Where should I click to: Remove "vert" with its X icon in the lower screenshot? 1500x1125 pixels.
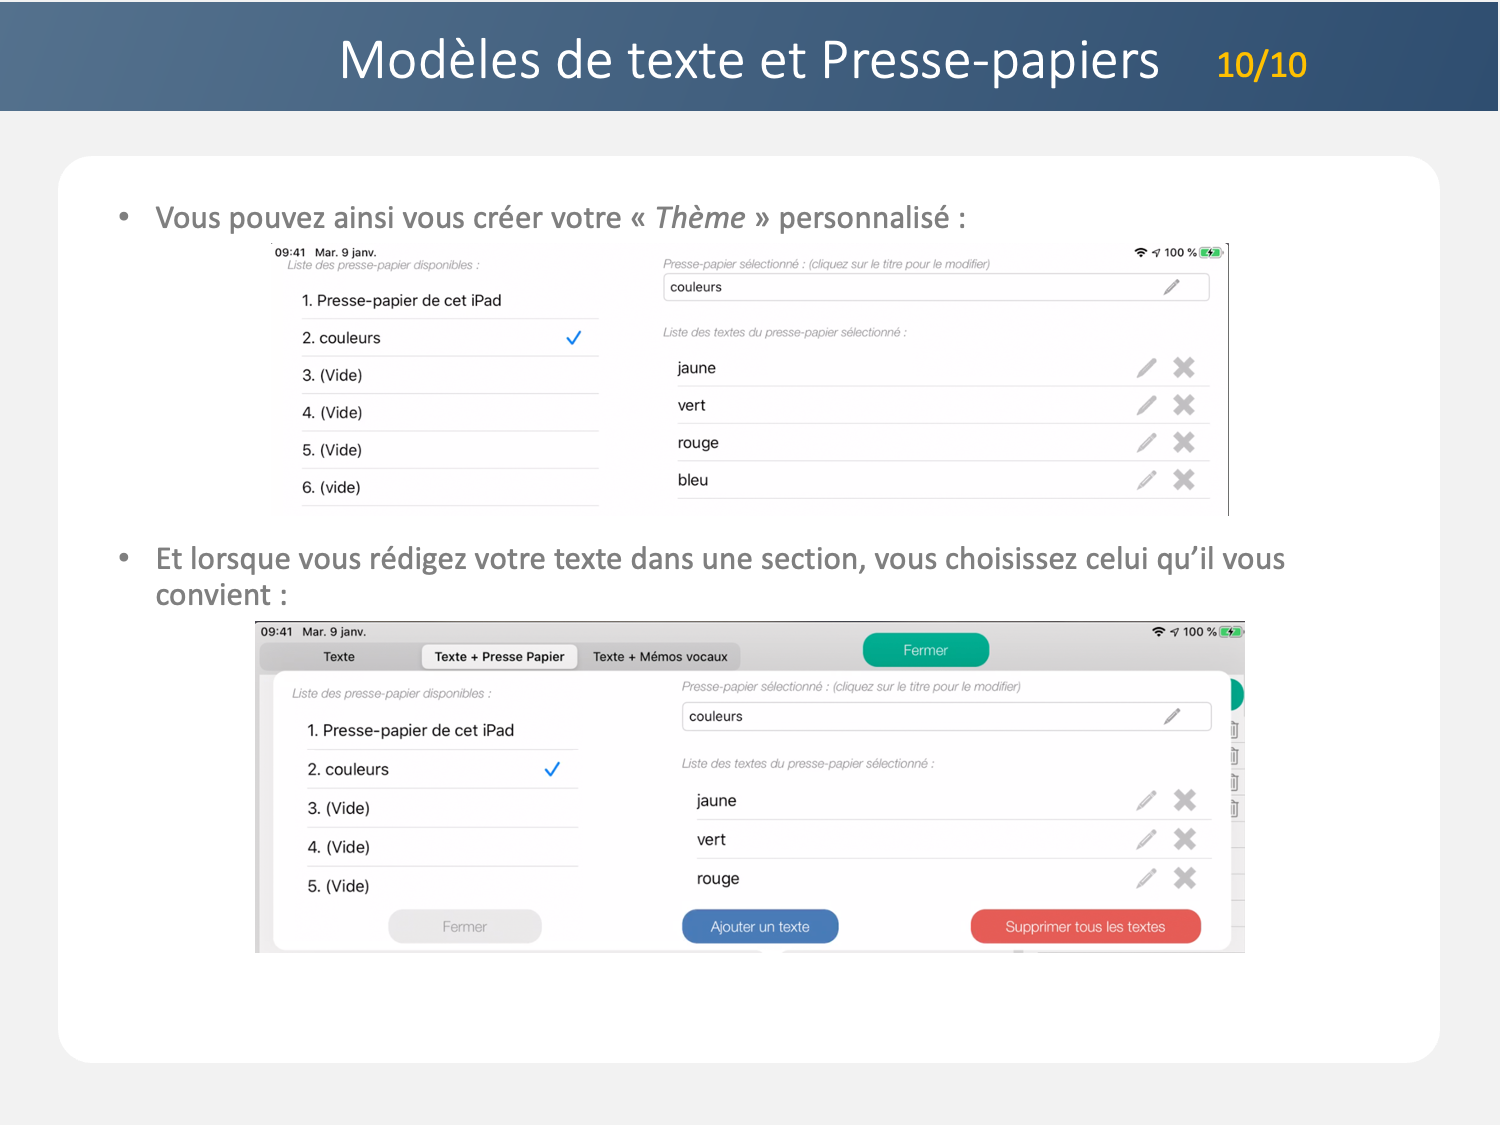coord(1185,839)
